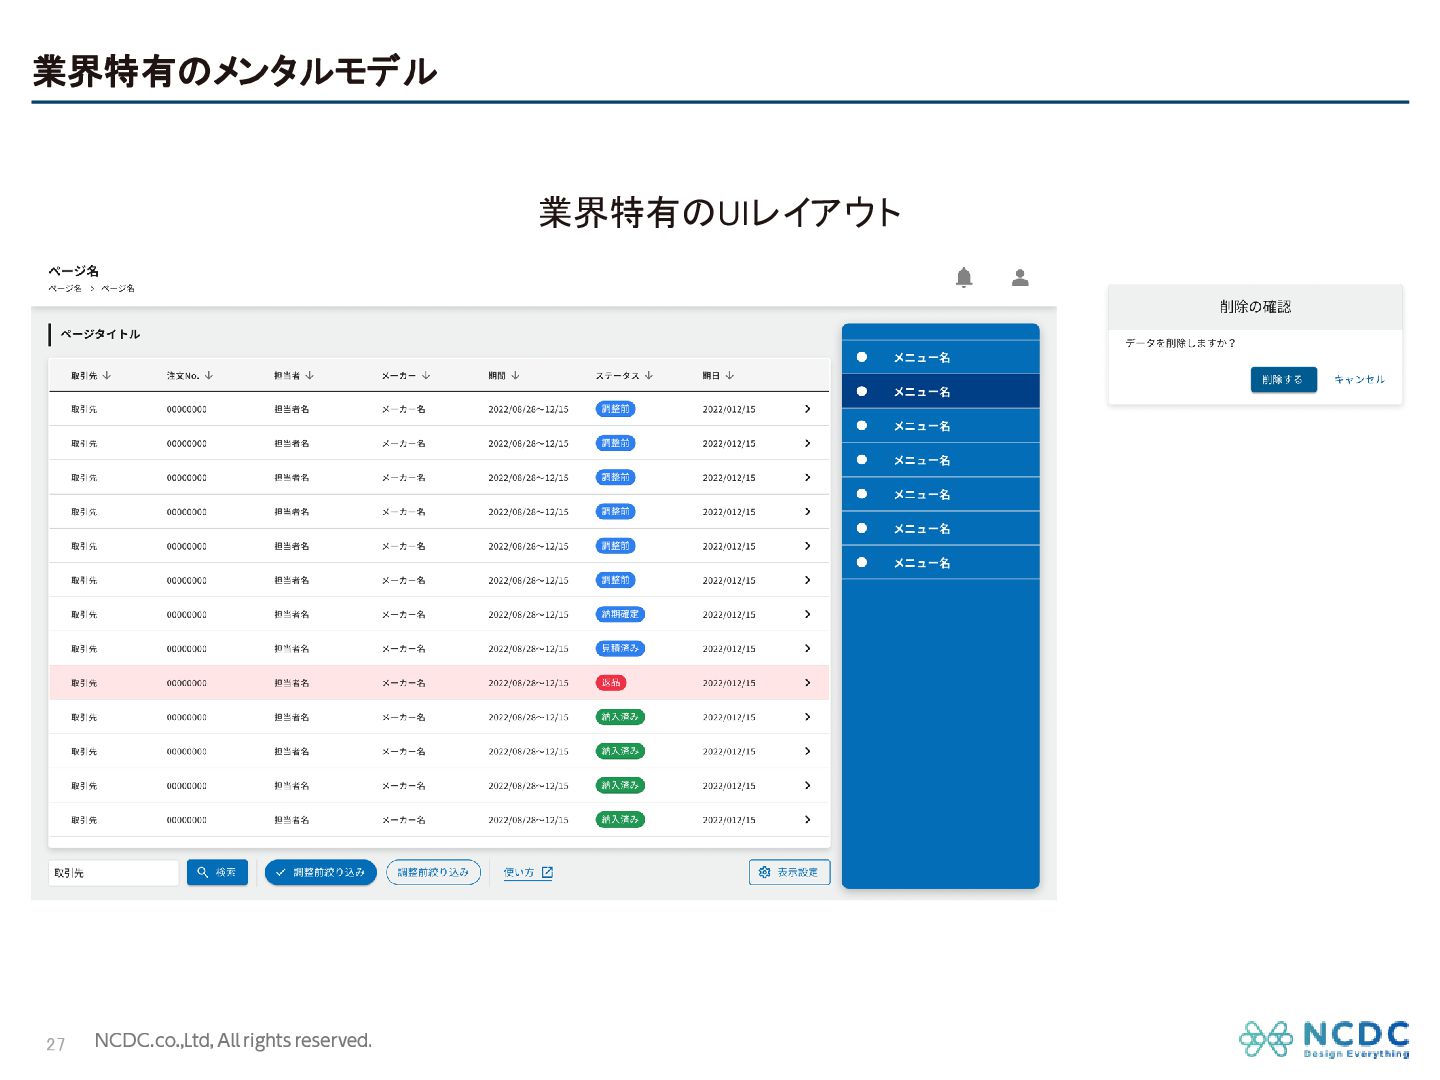Dismiss dialog with キャンセル

[x=1359, y=379]
